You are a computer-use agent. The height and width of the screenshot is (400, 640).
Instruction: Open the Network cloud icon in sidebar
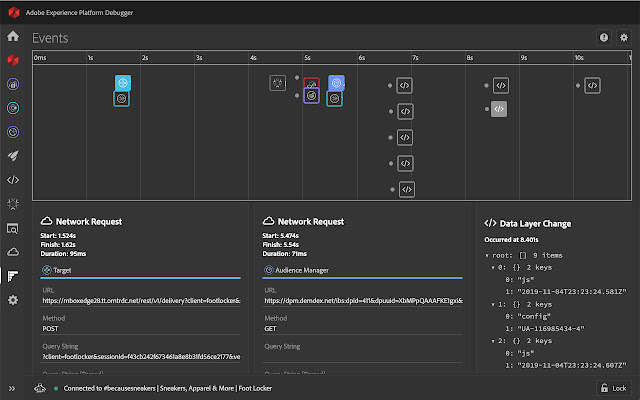coord(13,252)
